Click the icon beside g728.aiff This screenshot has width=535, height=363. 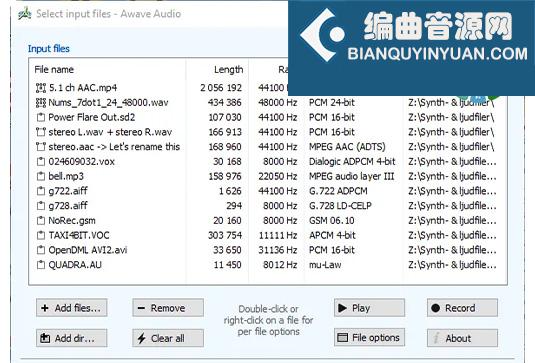[x=41, y=206]
